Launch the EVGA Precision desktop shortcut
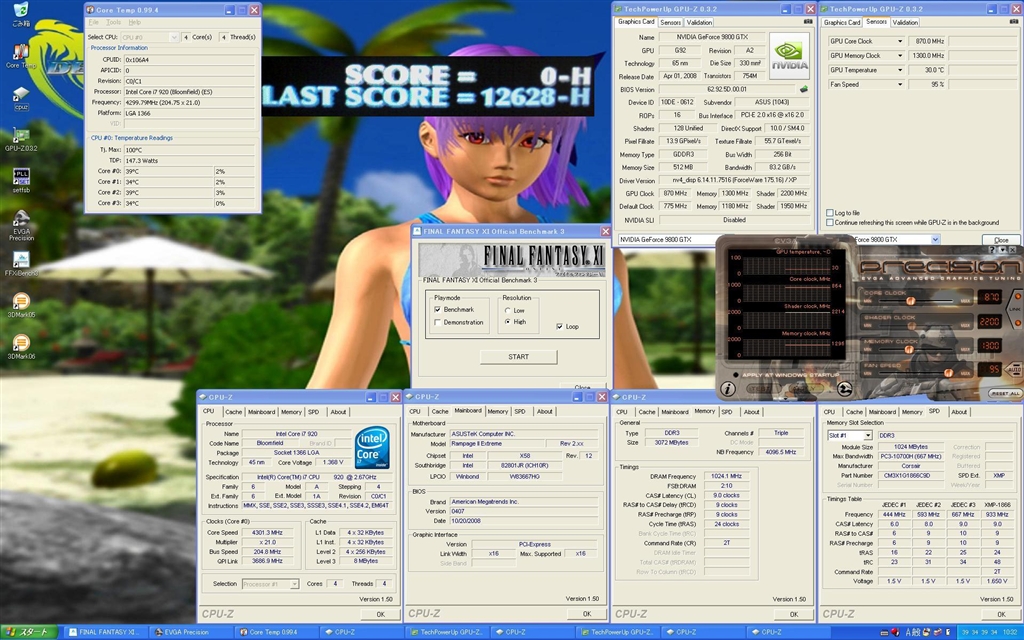 pos(21,226)
